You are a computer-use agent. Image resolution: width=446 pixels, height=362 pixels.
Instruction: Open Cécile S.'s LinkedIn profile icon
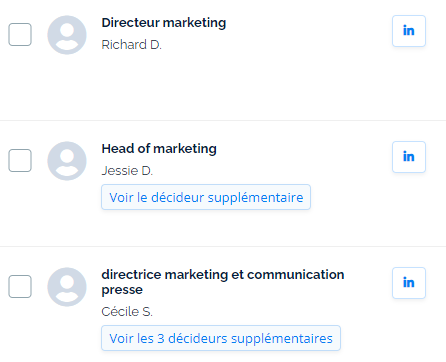coord(409,283)
